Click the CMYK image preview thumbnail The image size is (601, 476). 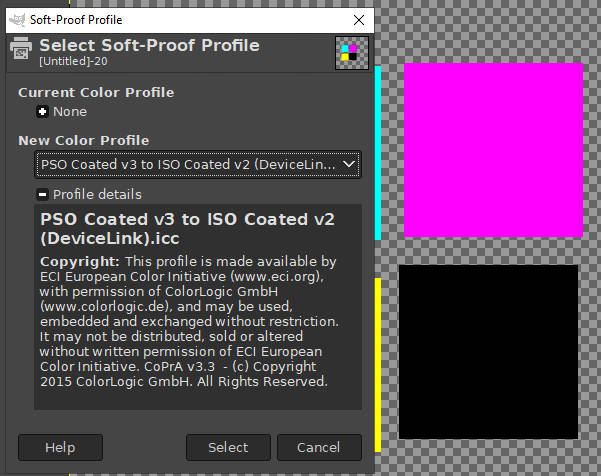351,53
